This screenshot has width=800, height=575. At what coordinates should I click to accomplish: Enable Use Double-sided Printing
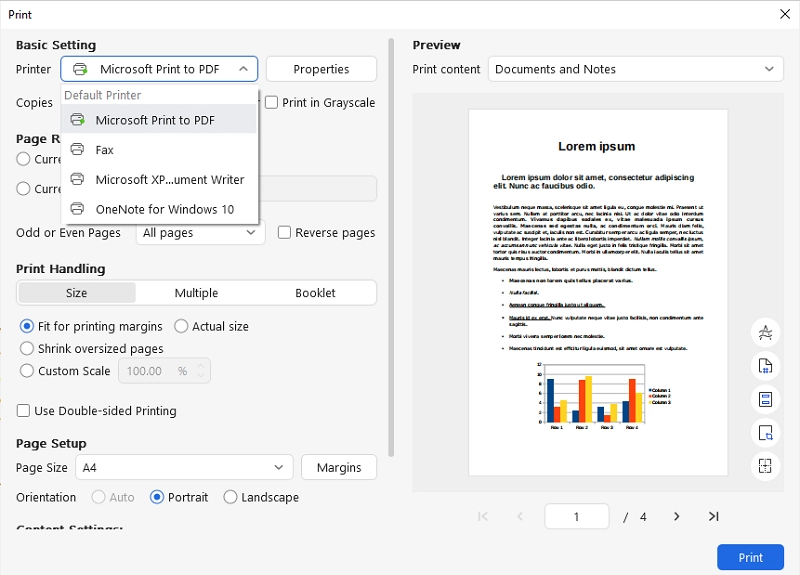[x=23, y=411]
